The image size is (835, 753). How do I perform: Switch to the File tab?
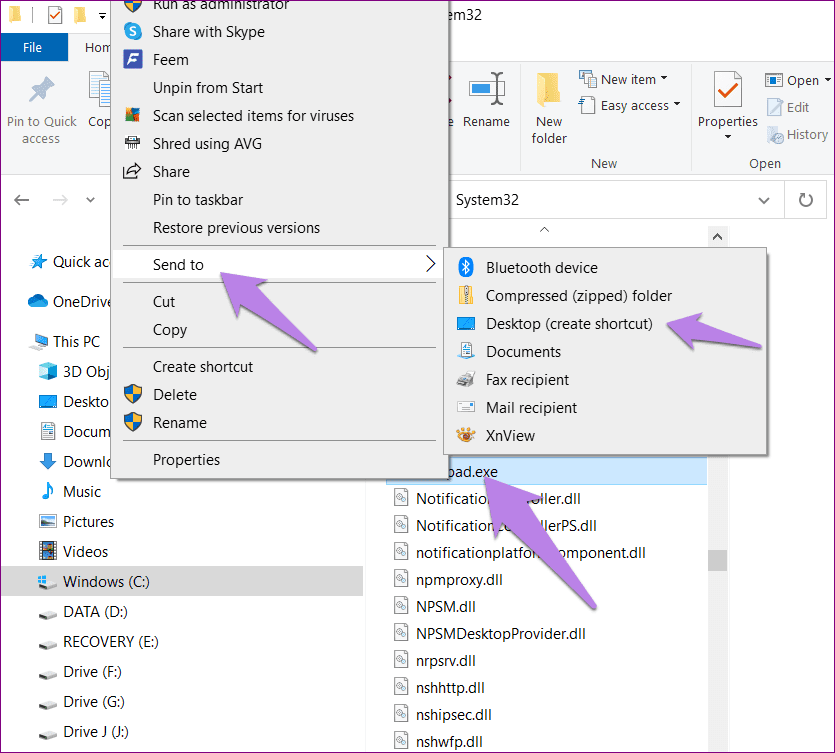(x=33, y=46)
